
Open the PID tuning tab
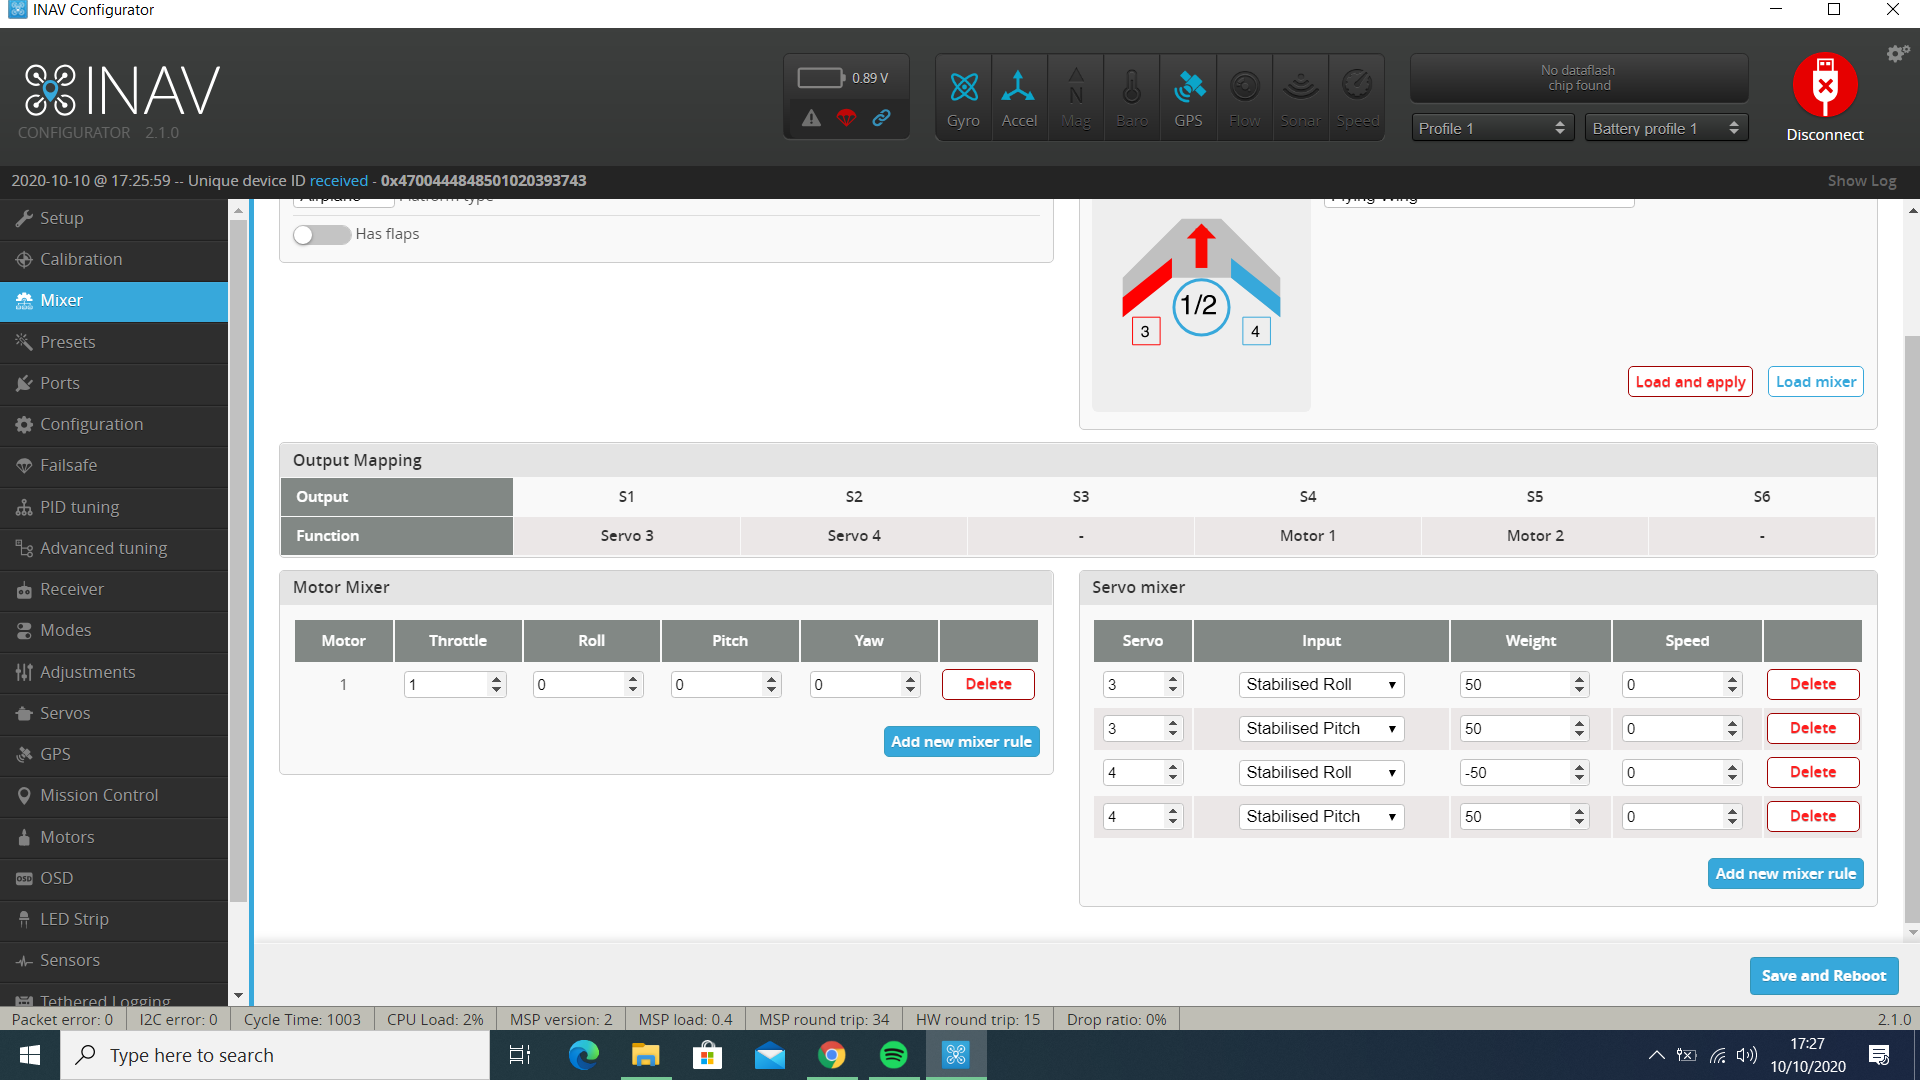click(x=79, y=507)
